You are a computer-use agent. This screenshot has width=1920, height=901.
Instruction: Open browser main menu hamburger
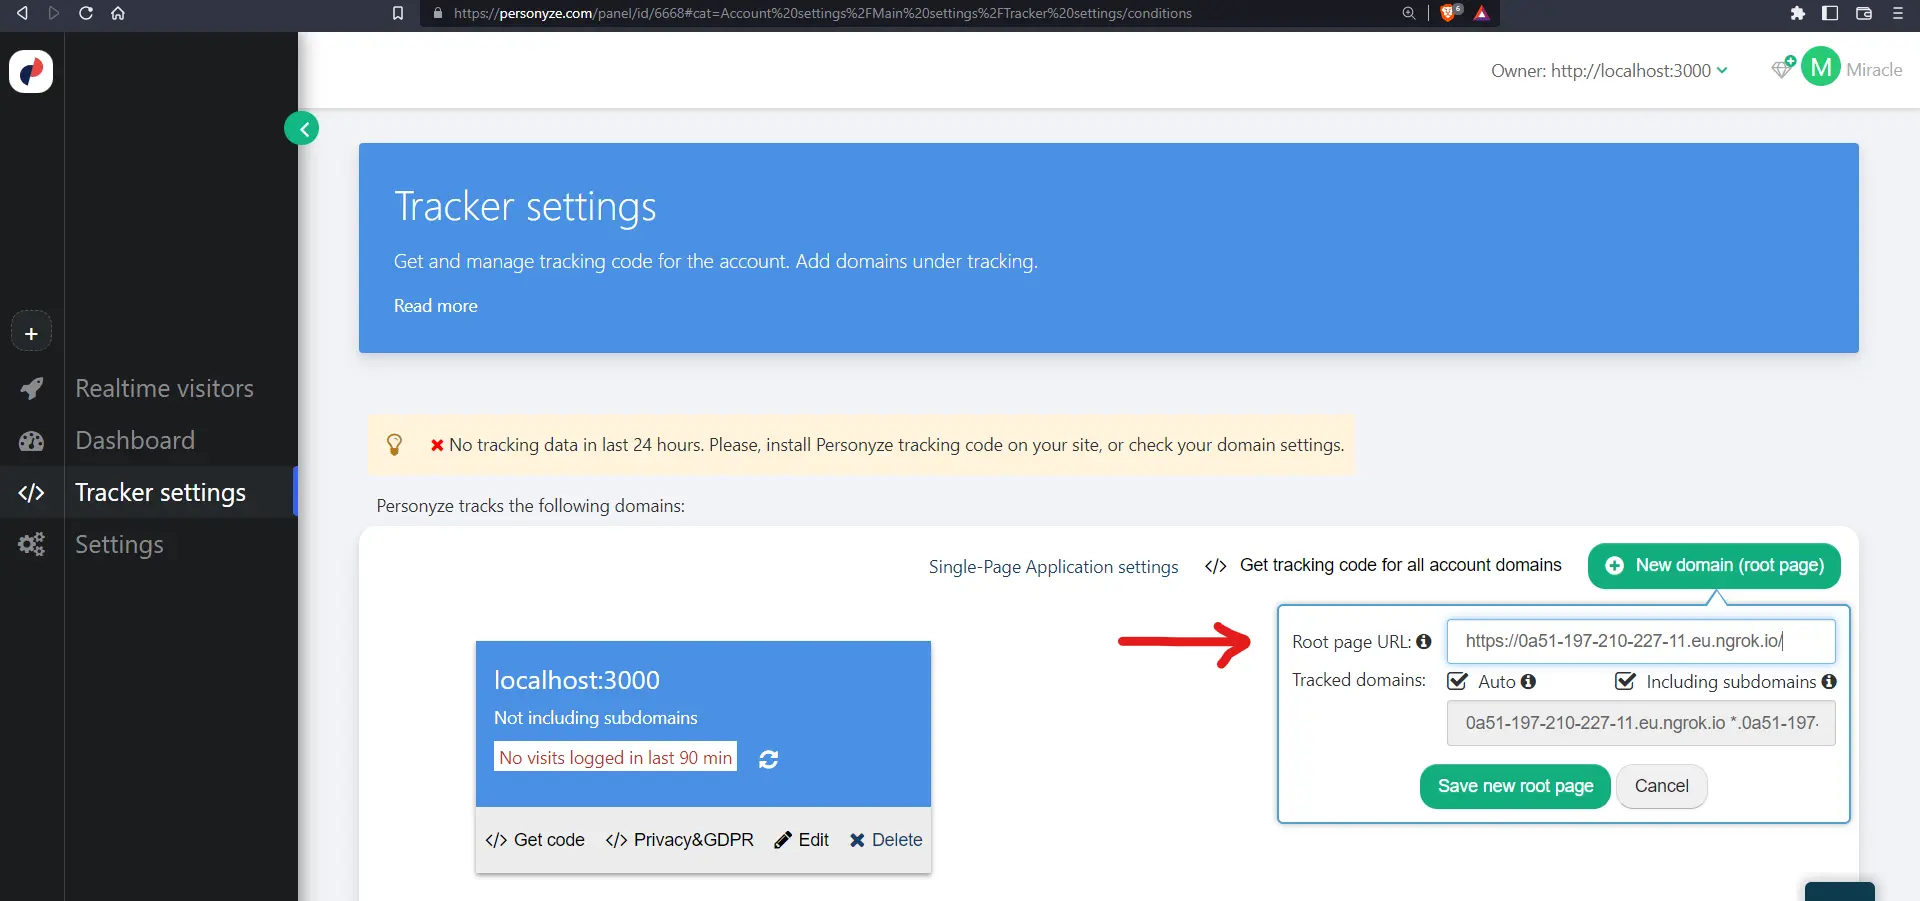(1898, 13)
